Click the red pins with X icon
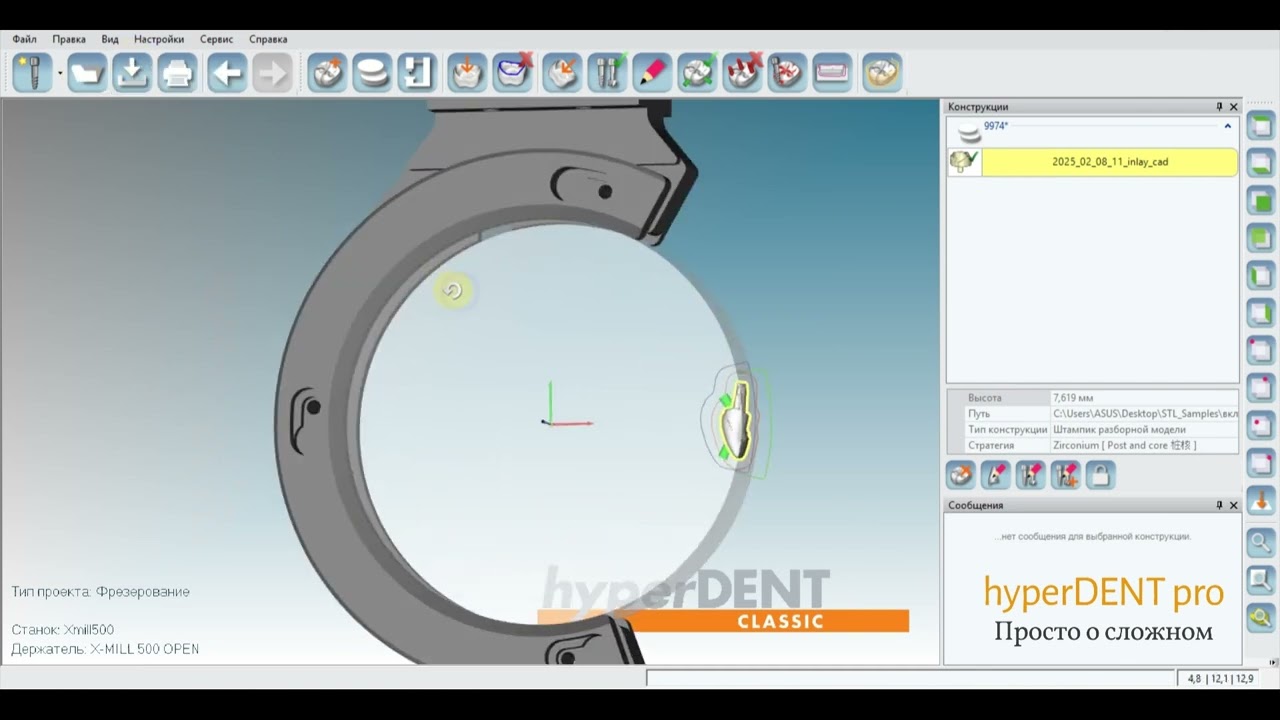The width and height of the screenshot is (1280, 720). (x=743, y=73)
